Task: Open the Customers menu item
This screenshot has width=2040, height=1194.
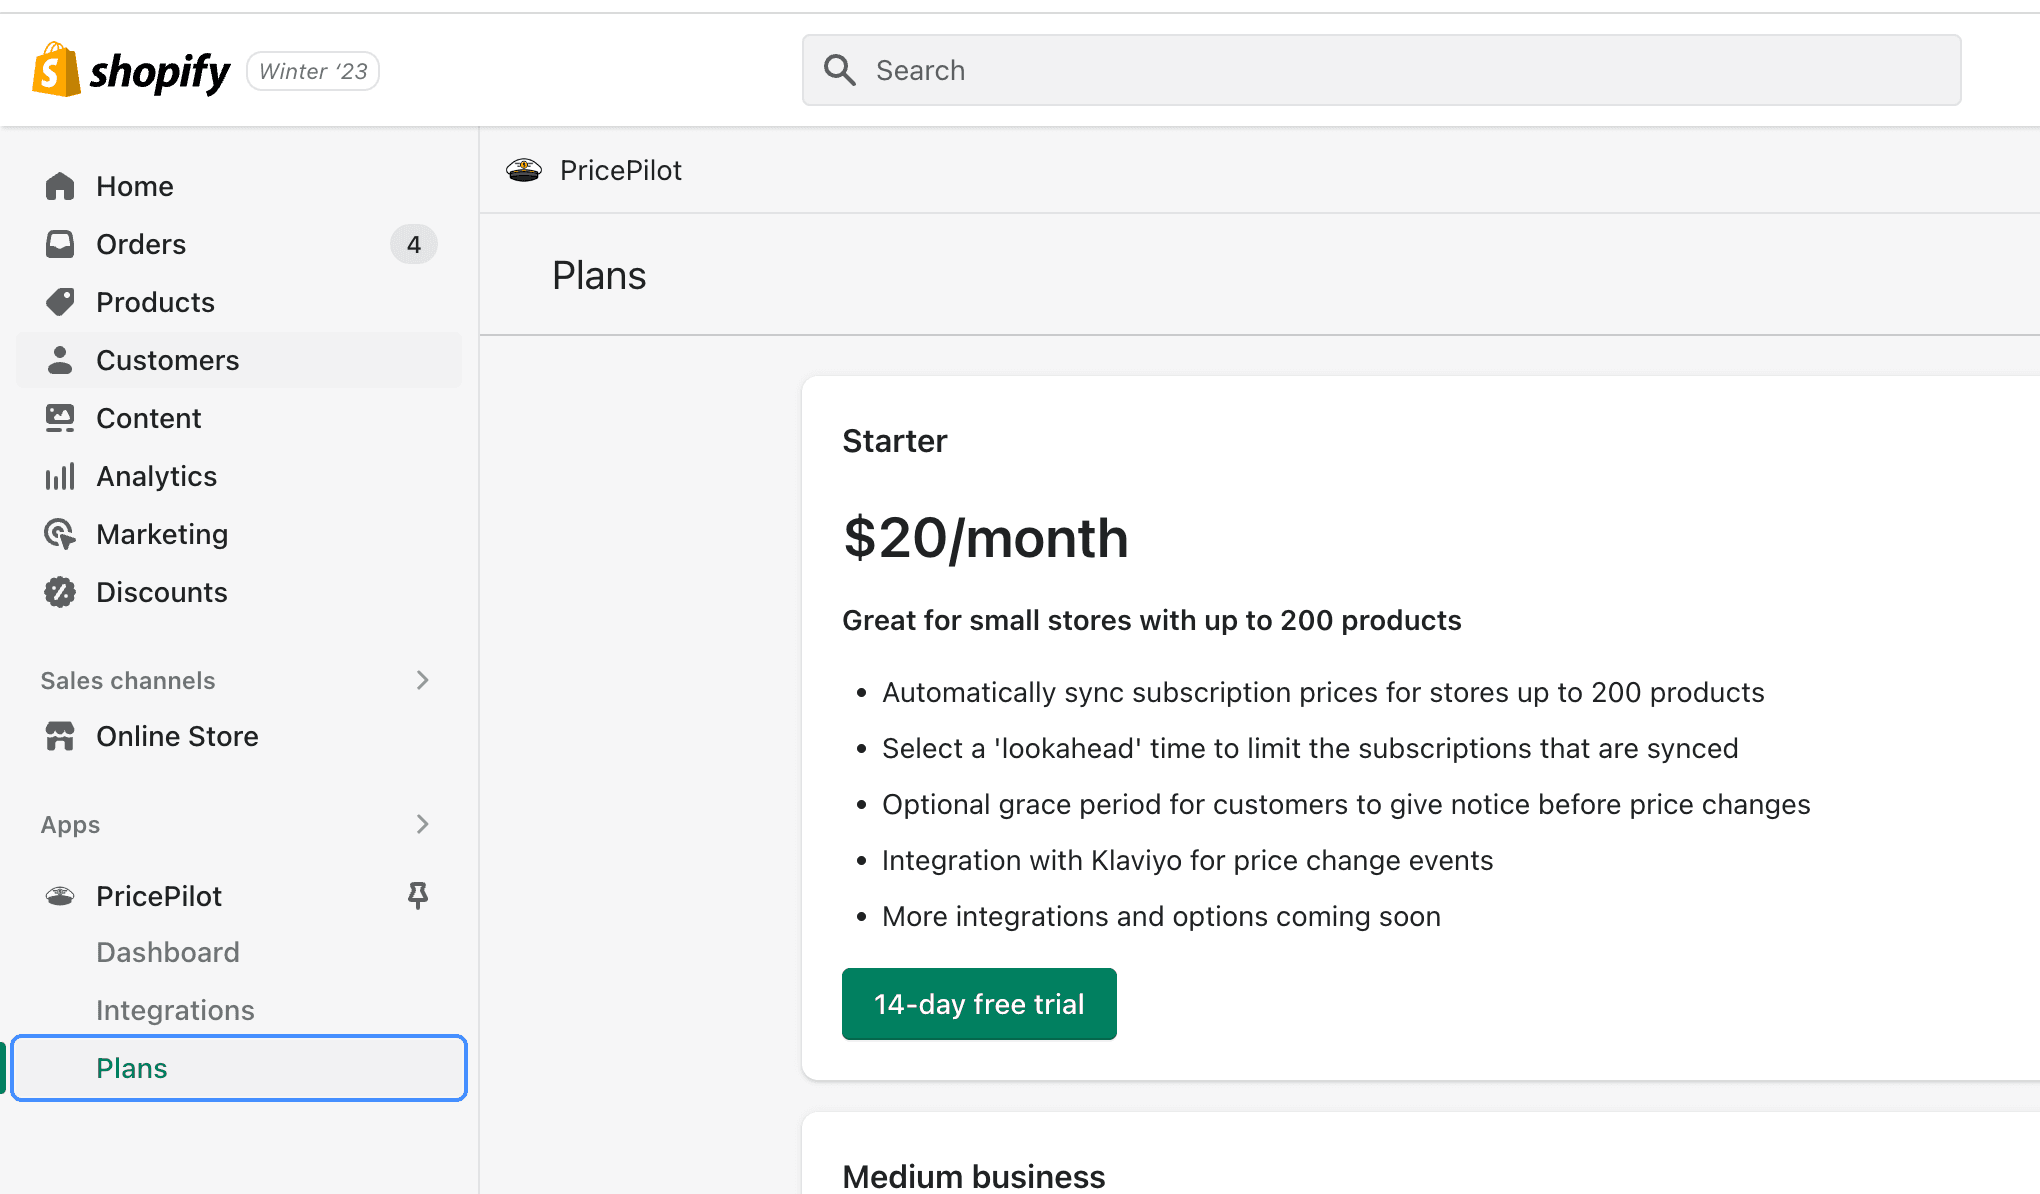Action: (167, 360)
